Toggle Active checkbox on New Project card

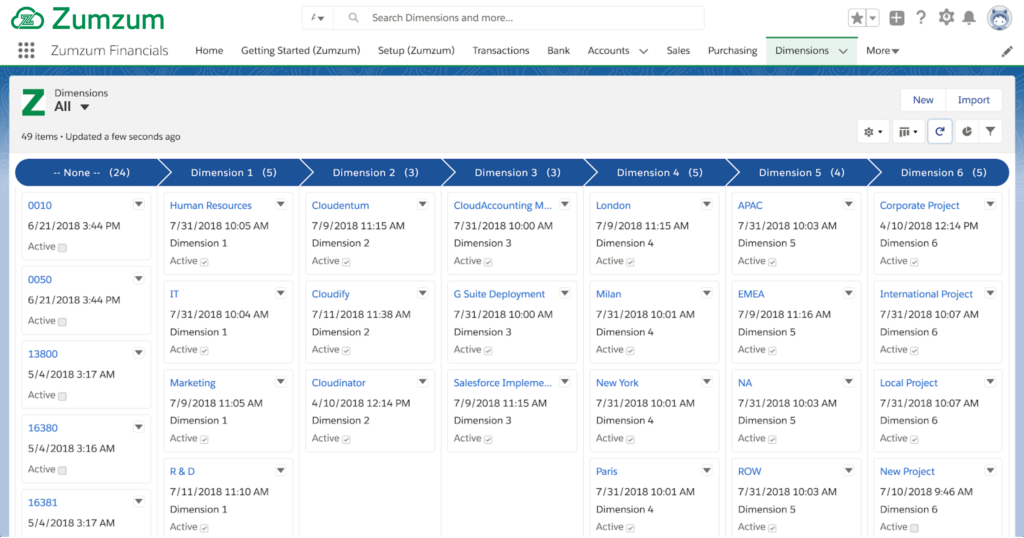point(914,528)
